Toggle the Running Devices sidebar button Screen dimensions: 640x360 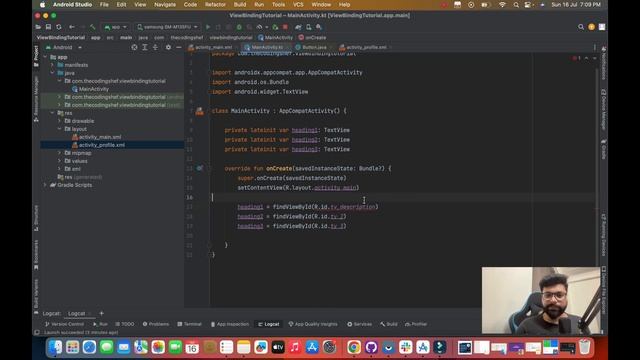[604, 235]
